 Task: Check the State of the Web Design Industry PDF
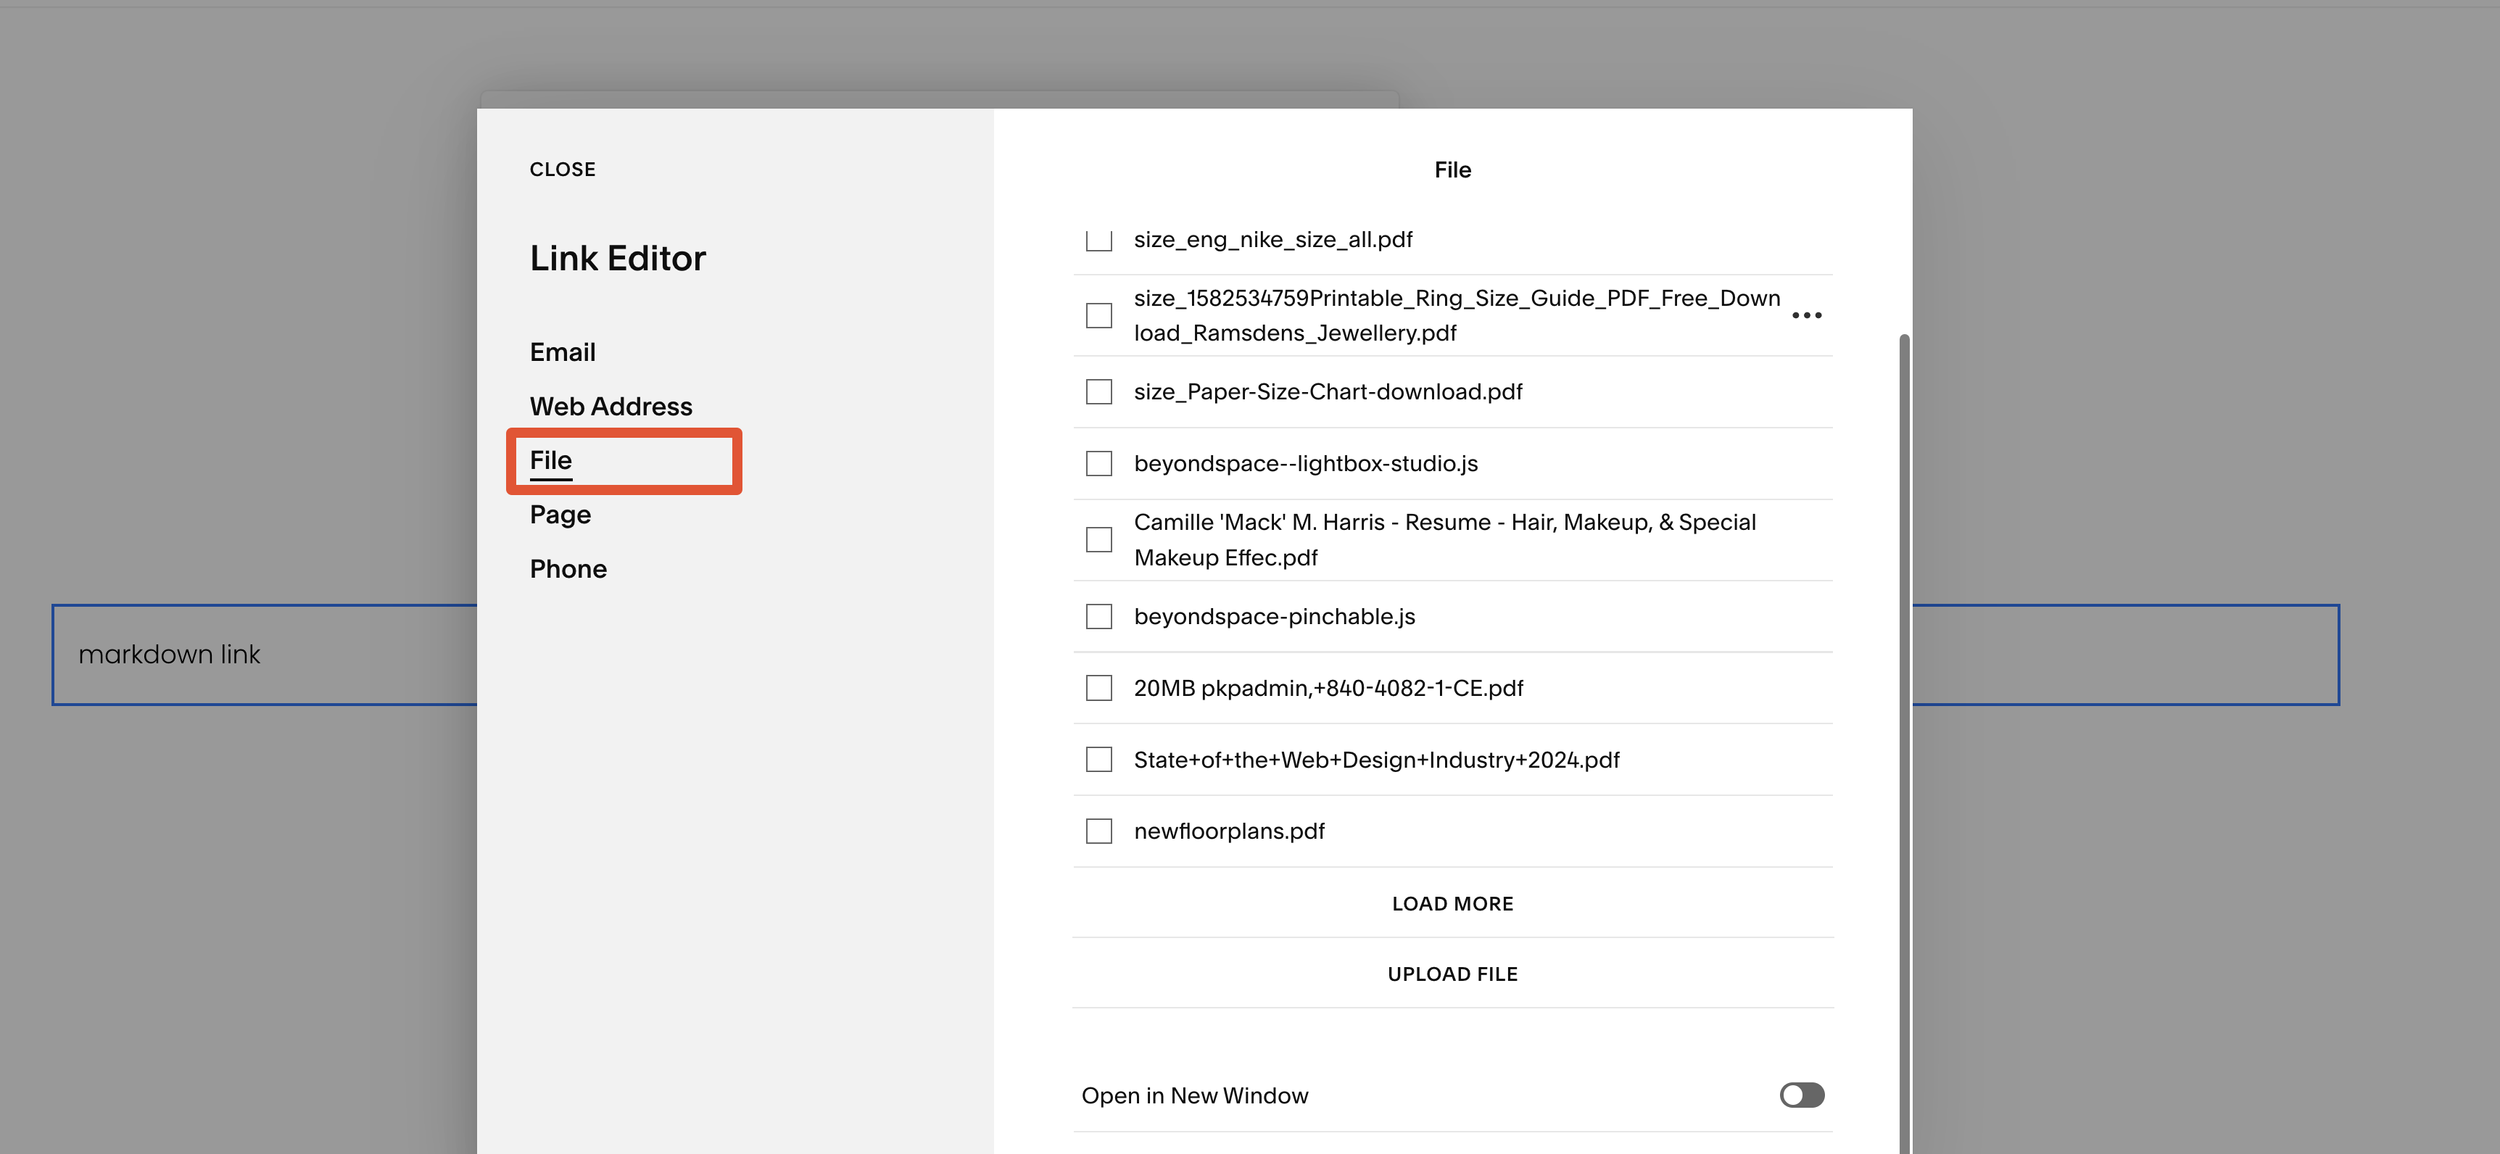(1098, 759)
